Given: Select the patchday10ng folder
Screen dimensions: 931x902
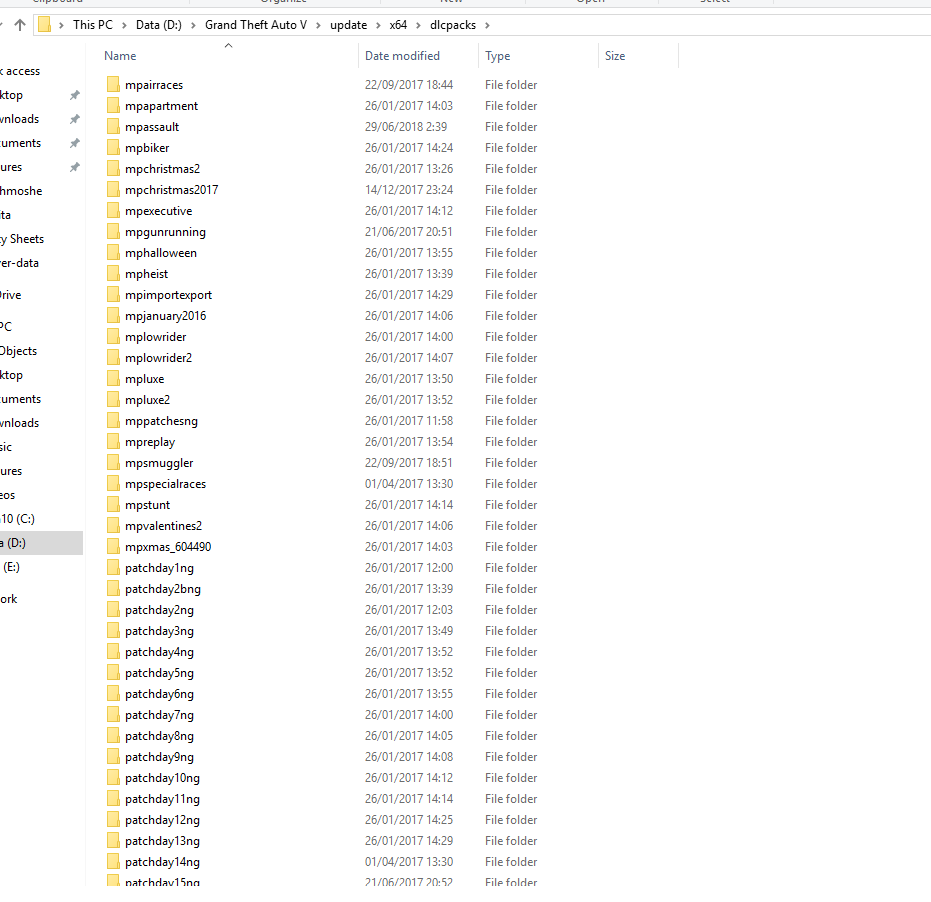Looking at the screenshot, I should [162, 778].
